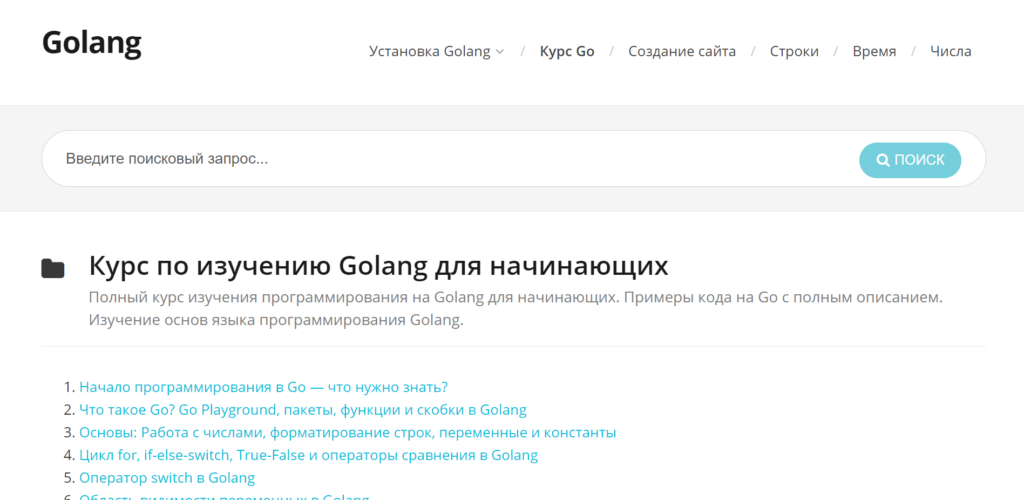Open the Установка Golang menu item

tap(430, 51)
